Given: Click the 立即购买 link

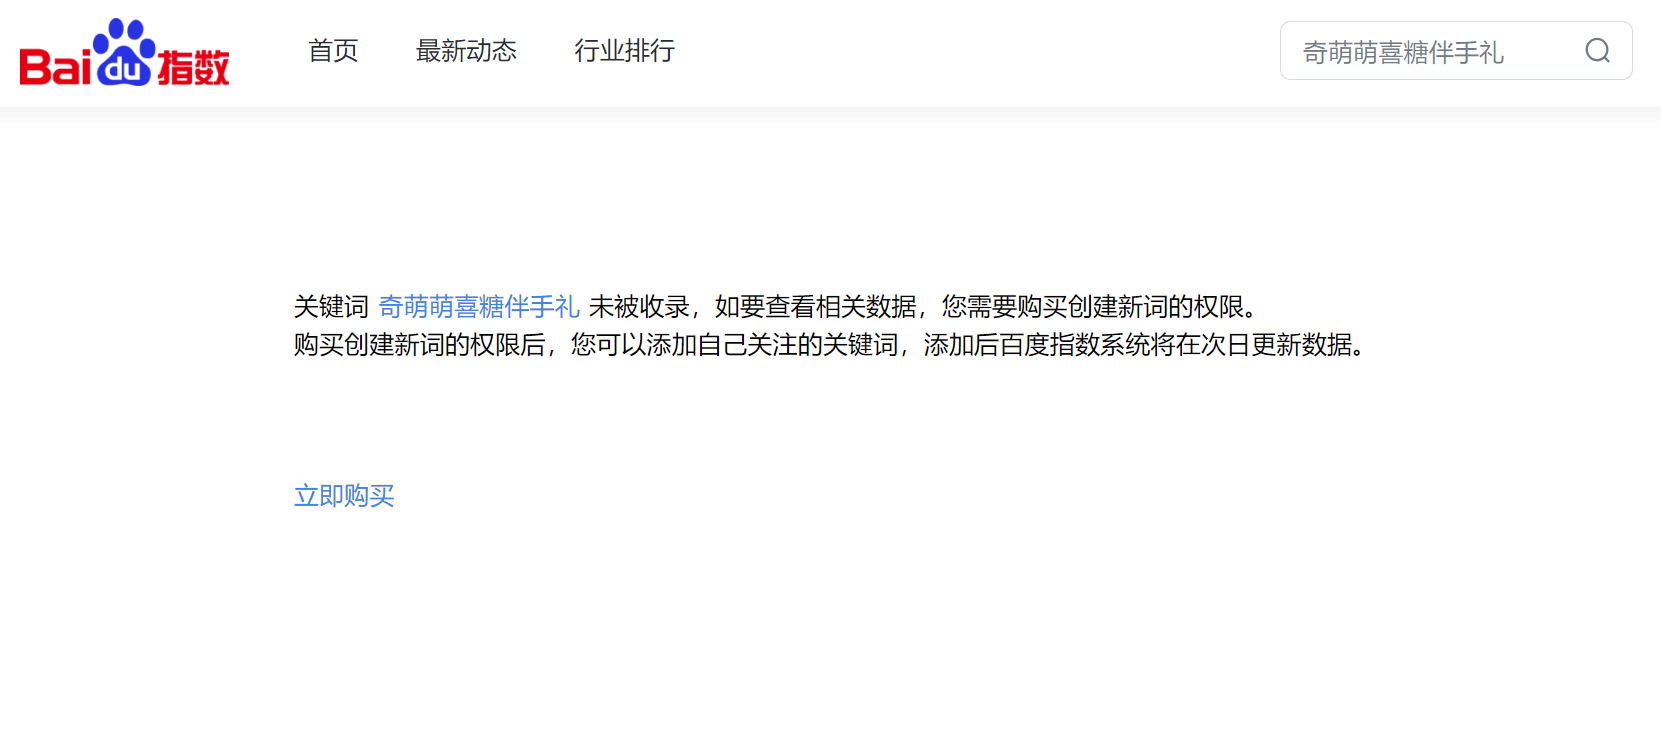Looking at the screenshot, I should pos(344,495).
